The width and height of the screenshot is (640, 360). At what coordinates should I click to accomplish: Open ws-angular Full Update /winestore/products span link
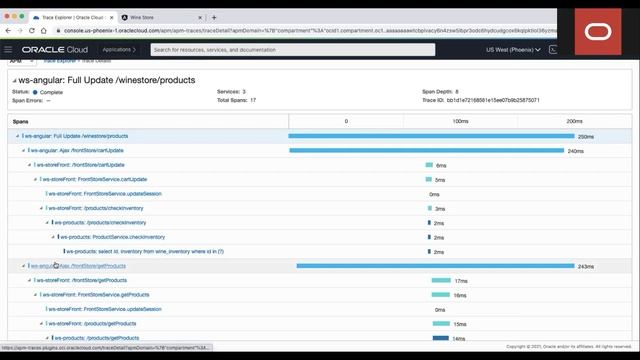click(76, 136)
